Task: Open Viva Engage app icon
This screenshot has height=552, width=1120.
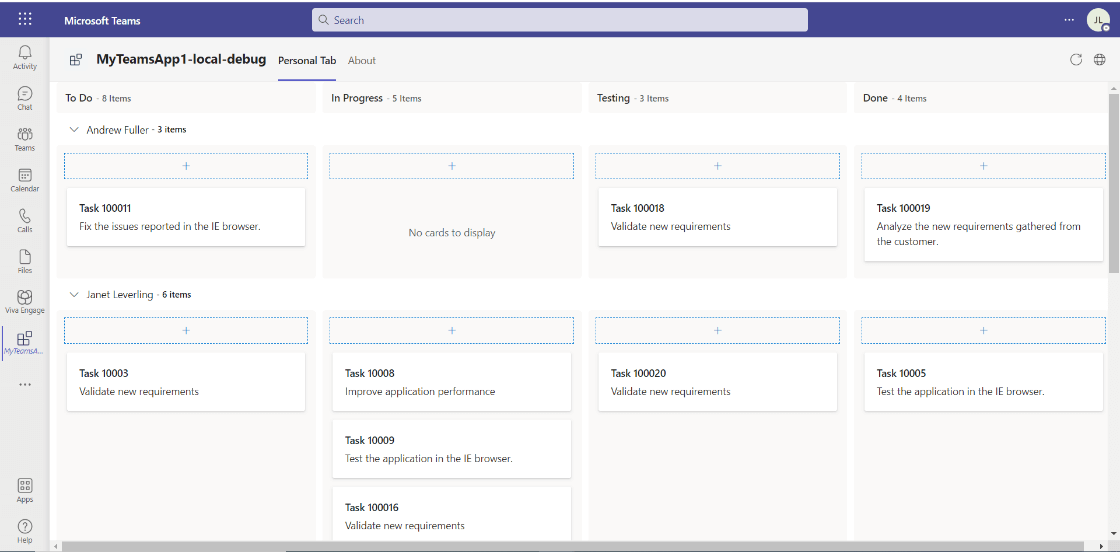Action: pos(25,301)
